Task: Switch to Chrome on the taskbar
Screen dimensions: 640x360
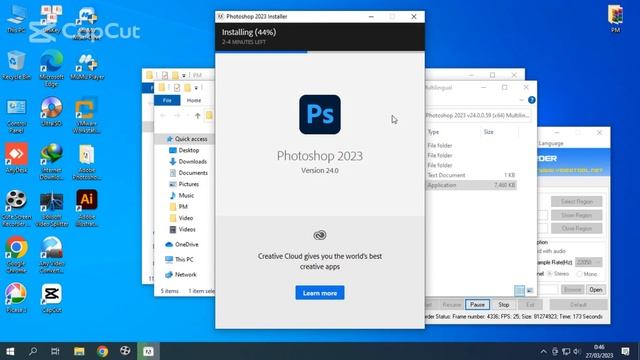Action: tap(102, 351)
